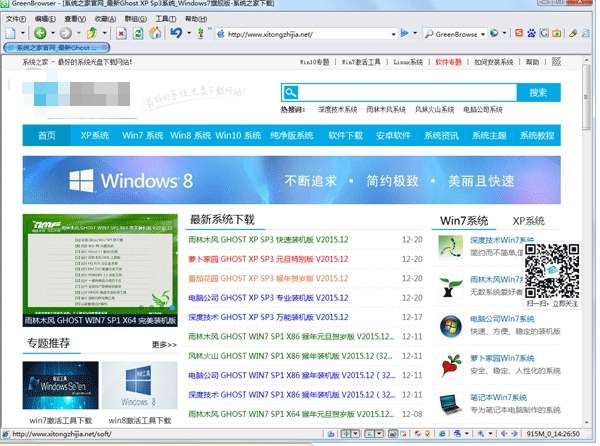Open the 查看(V) menu
600x446 pixels.
coord(75,19)
